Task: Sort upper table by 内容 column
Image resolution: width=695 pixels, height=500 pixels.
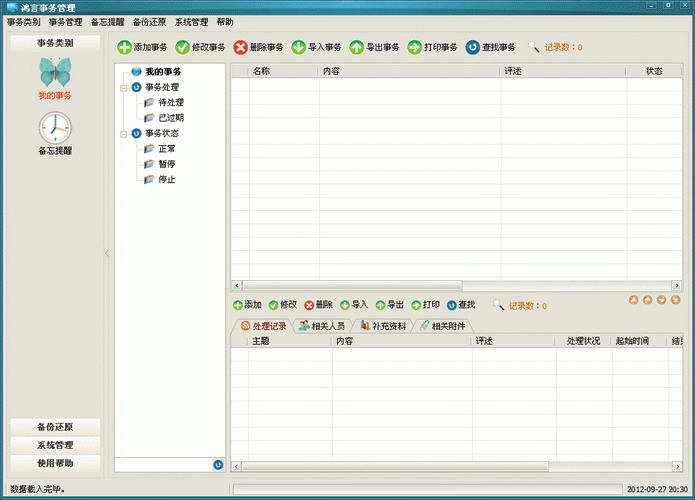Action: 409,71
